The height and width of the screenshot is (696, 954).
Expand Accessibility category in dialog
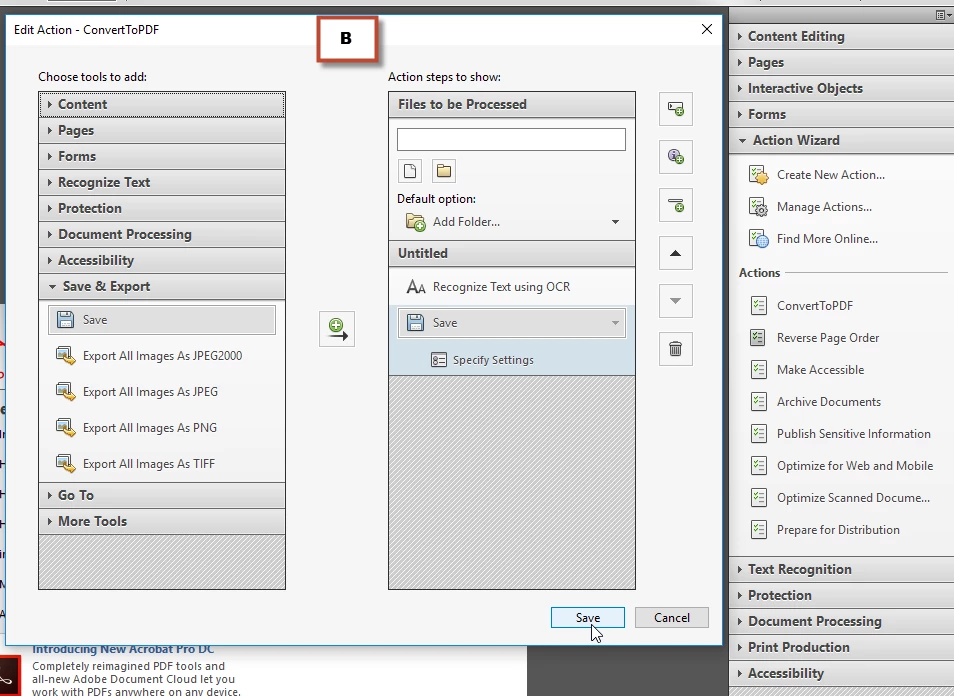click(162, 260)
